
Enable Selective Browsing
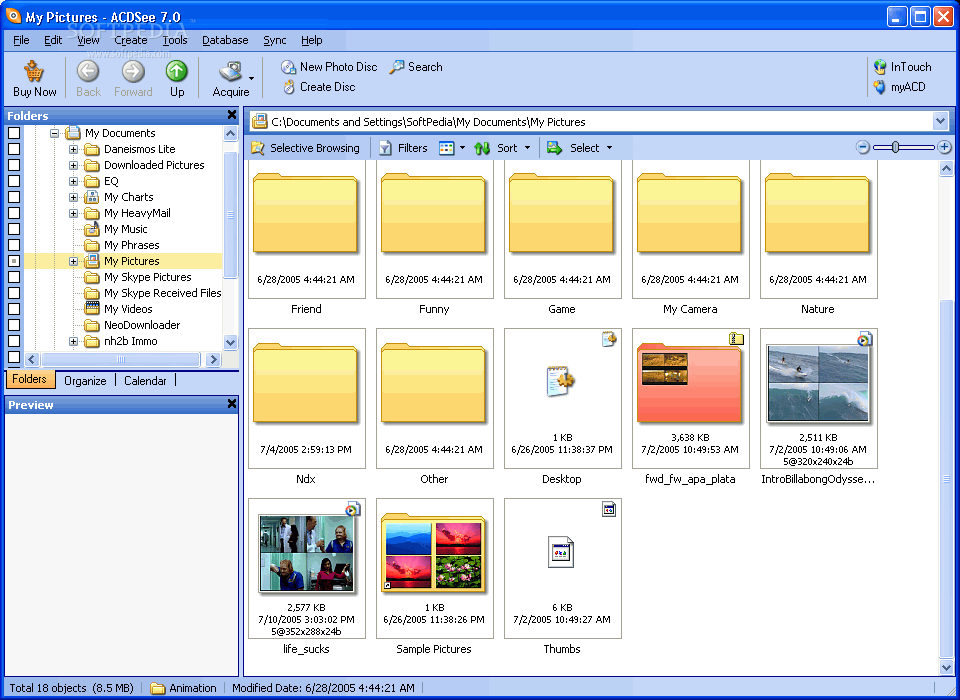[305, 148]
